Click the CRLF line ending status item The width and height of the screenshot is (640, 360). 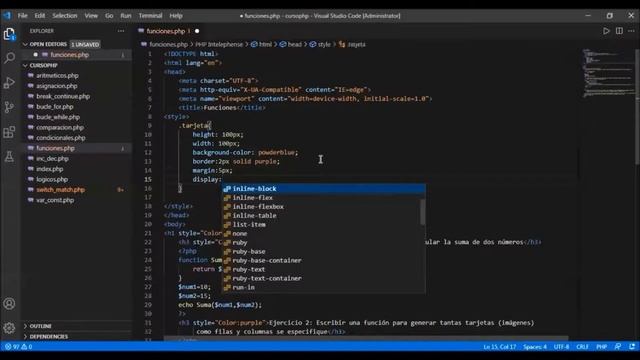[582, 347]
